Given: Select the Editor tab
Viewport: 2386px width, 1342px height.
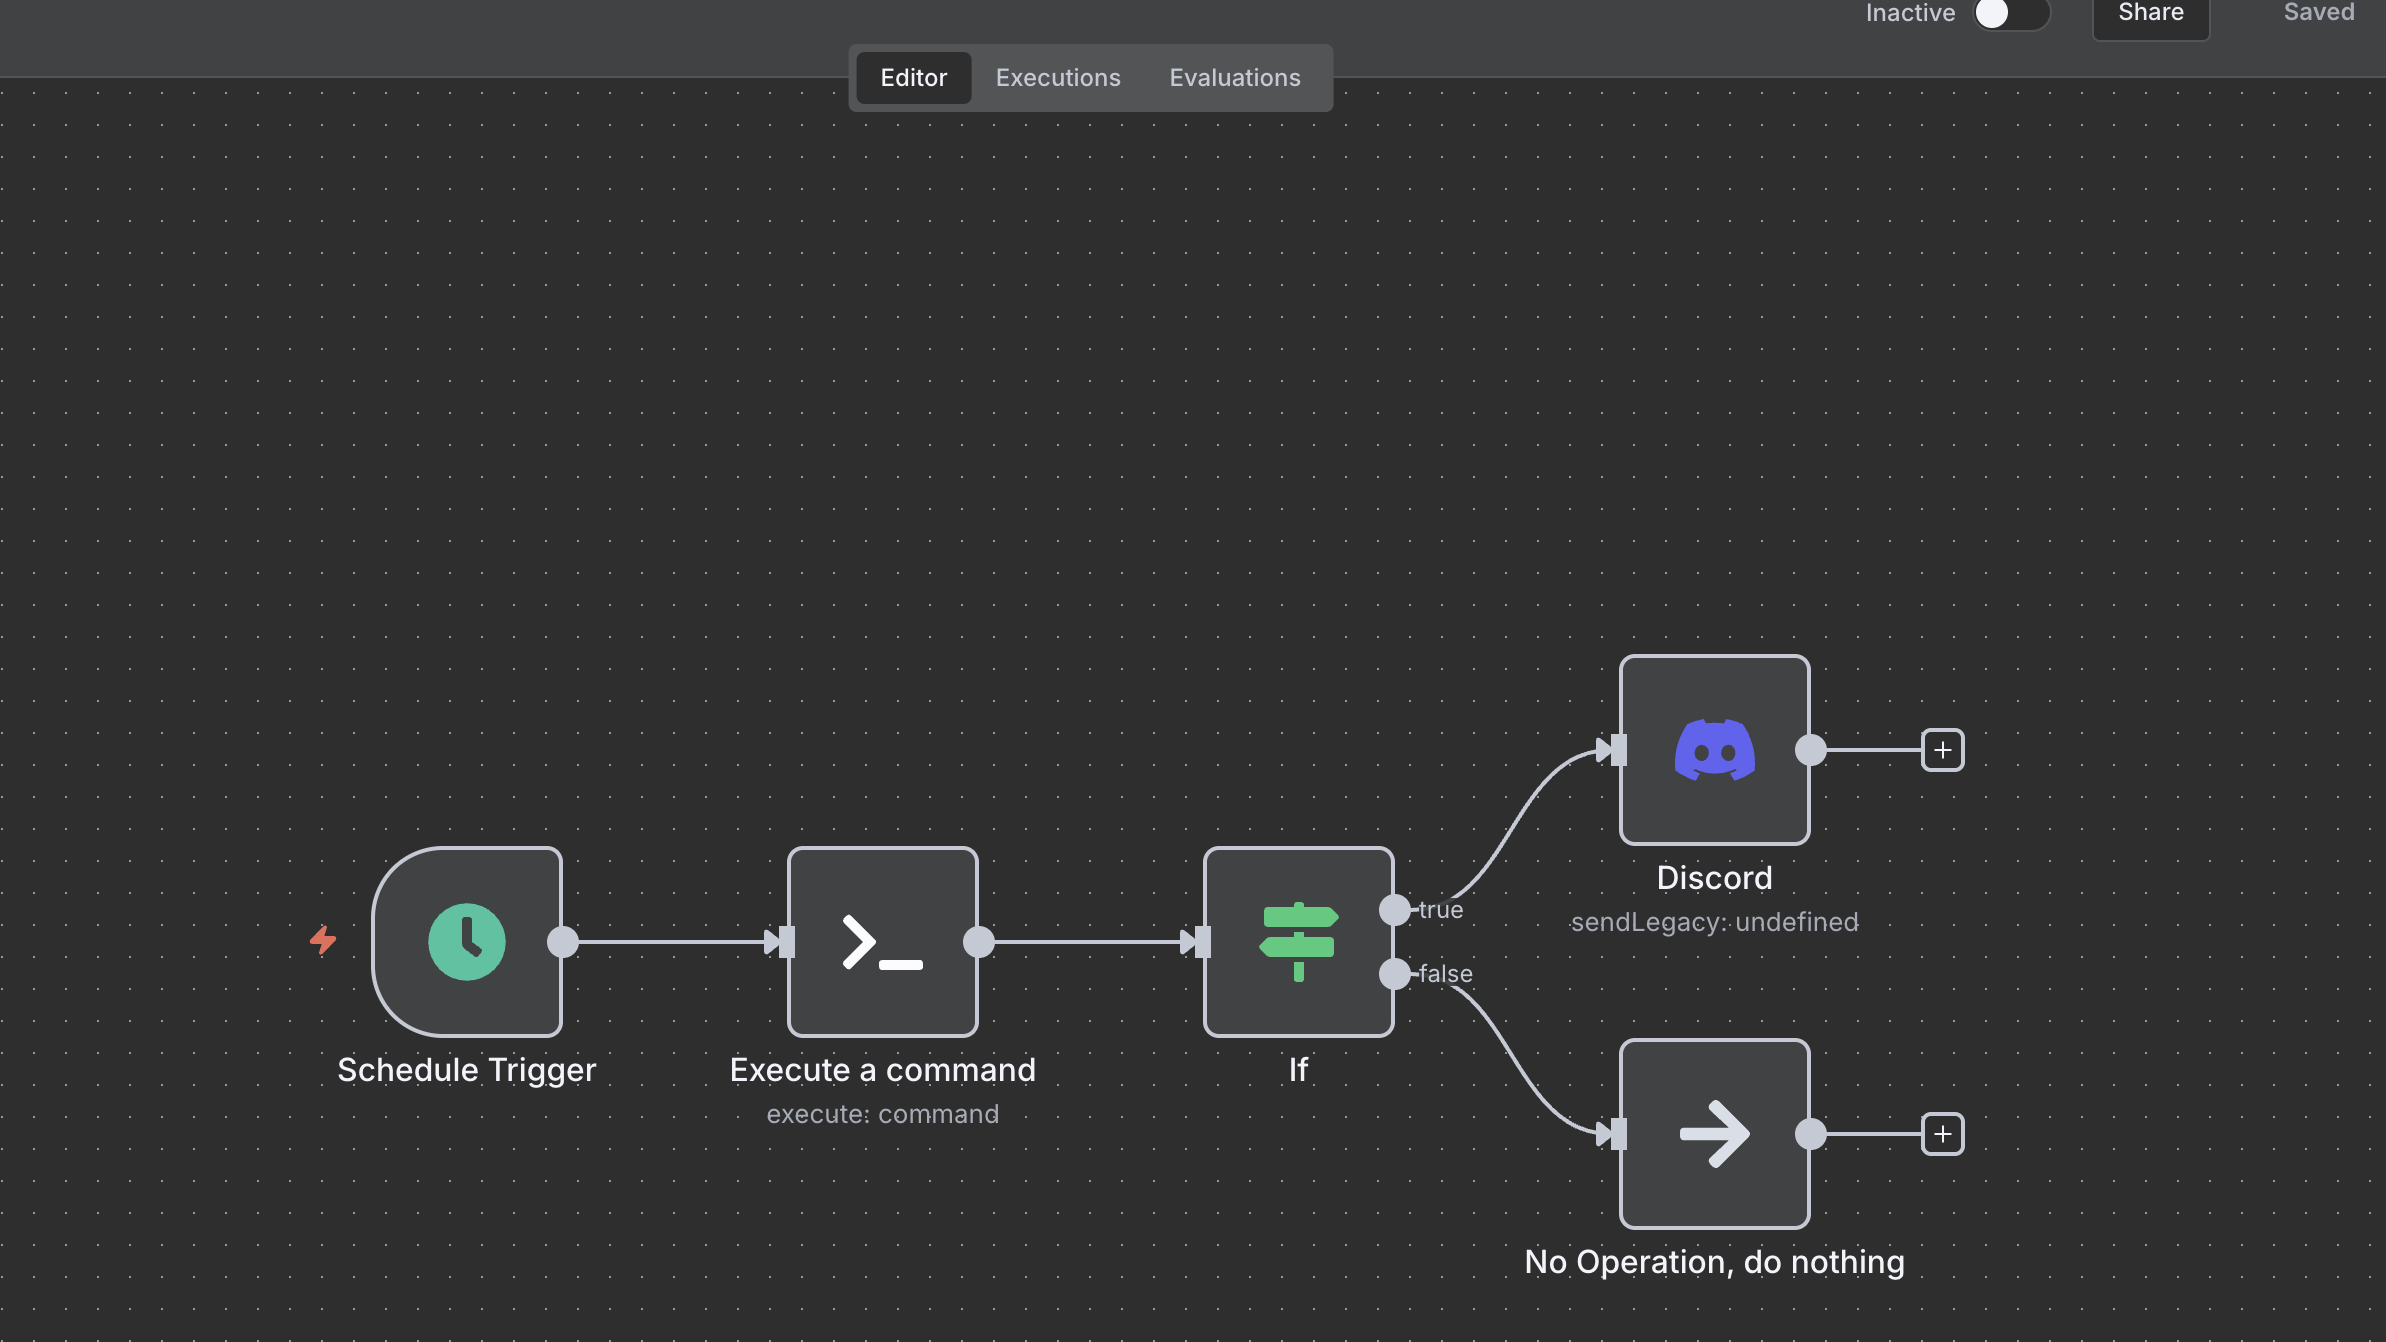Looking at the screenshot, I should point(913,77).
